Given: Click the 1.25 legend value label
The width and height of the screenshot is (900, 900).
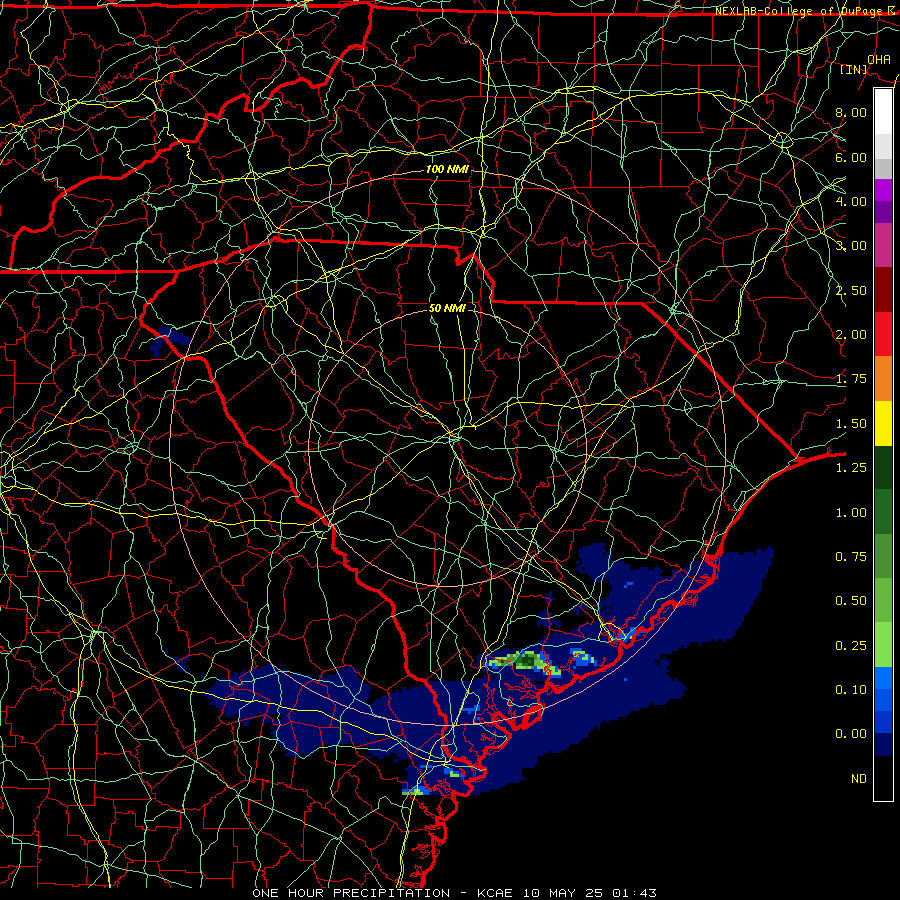Looking at the screenshot, I should tap(851, 468).
